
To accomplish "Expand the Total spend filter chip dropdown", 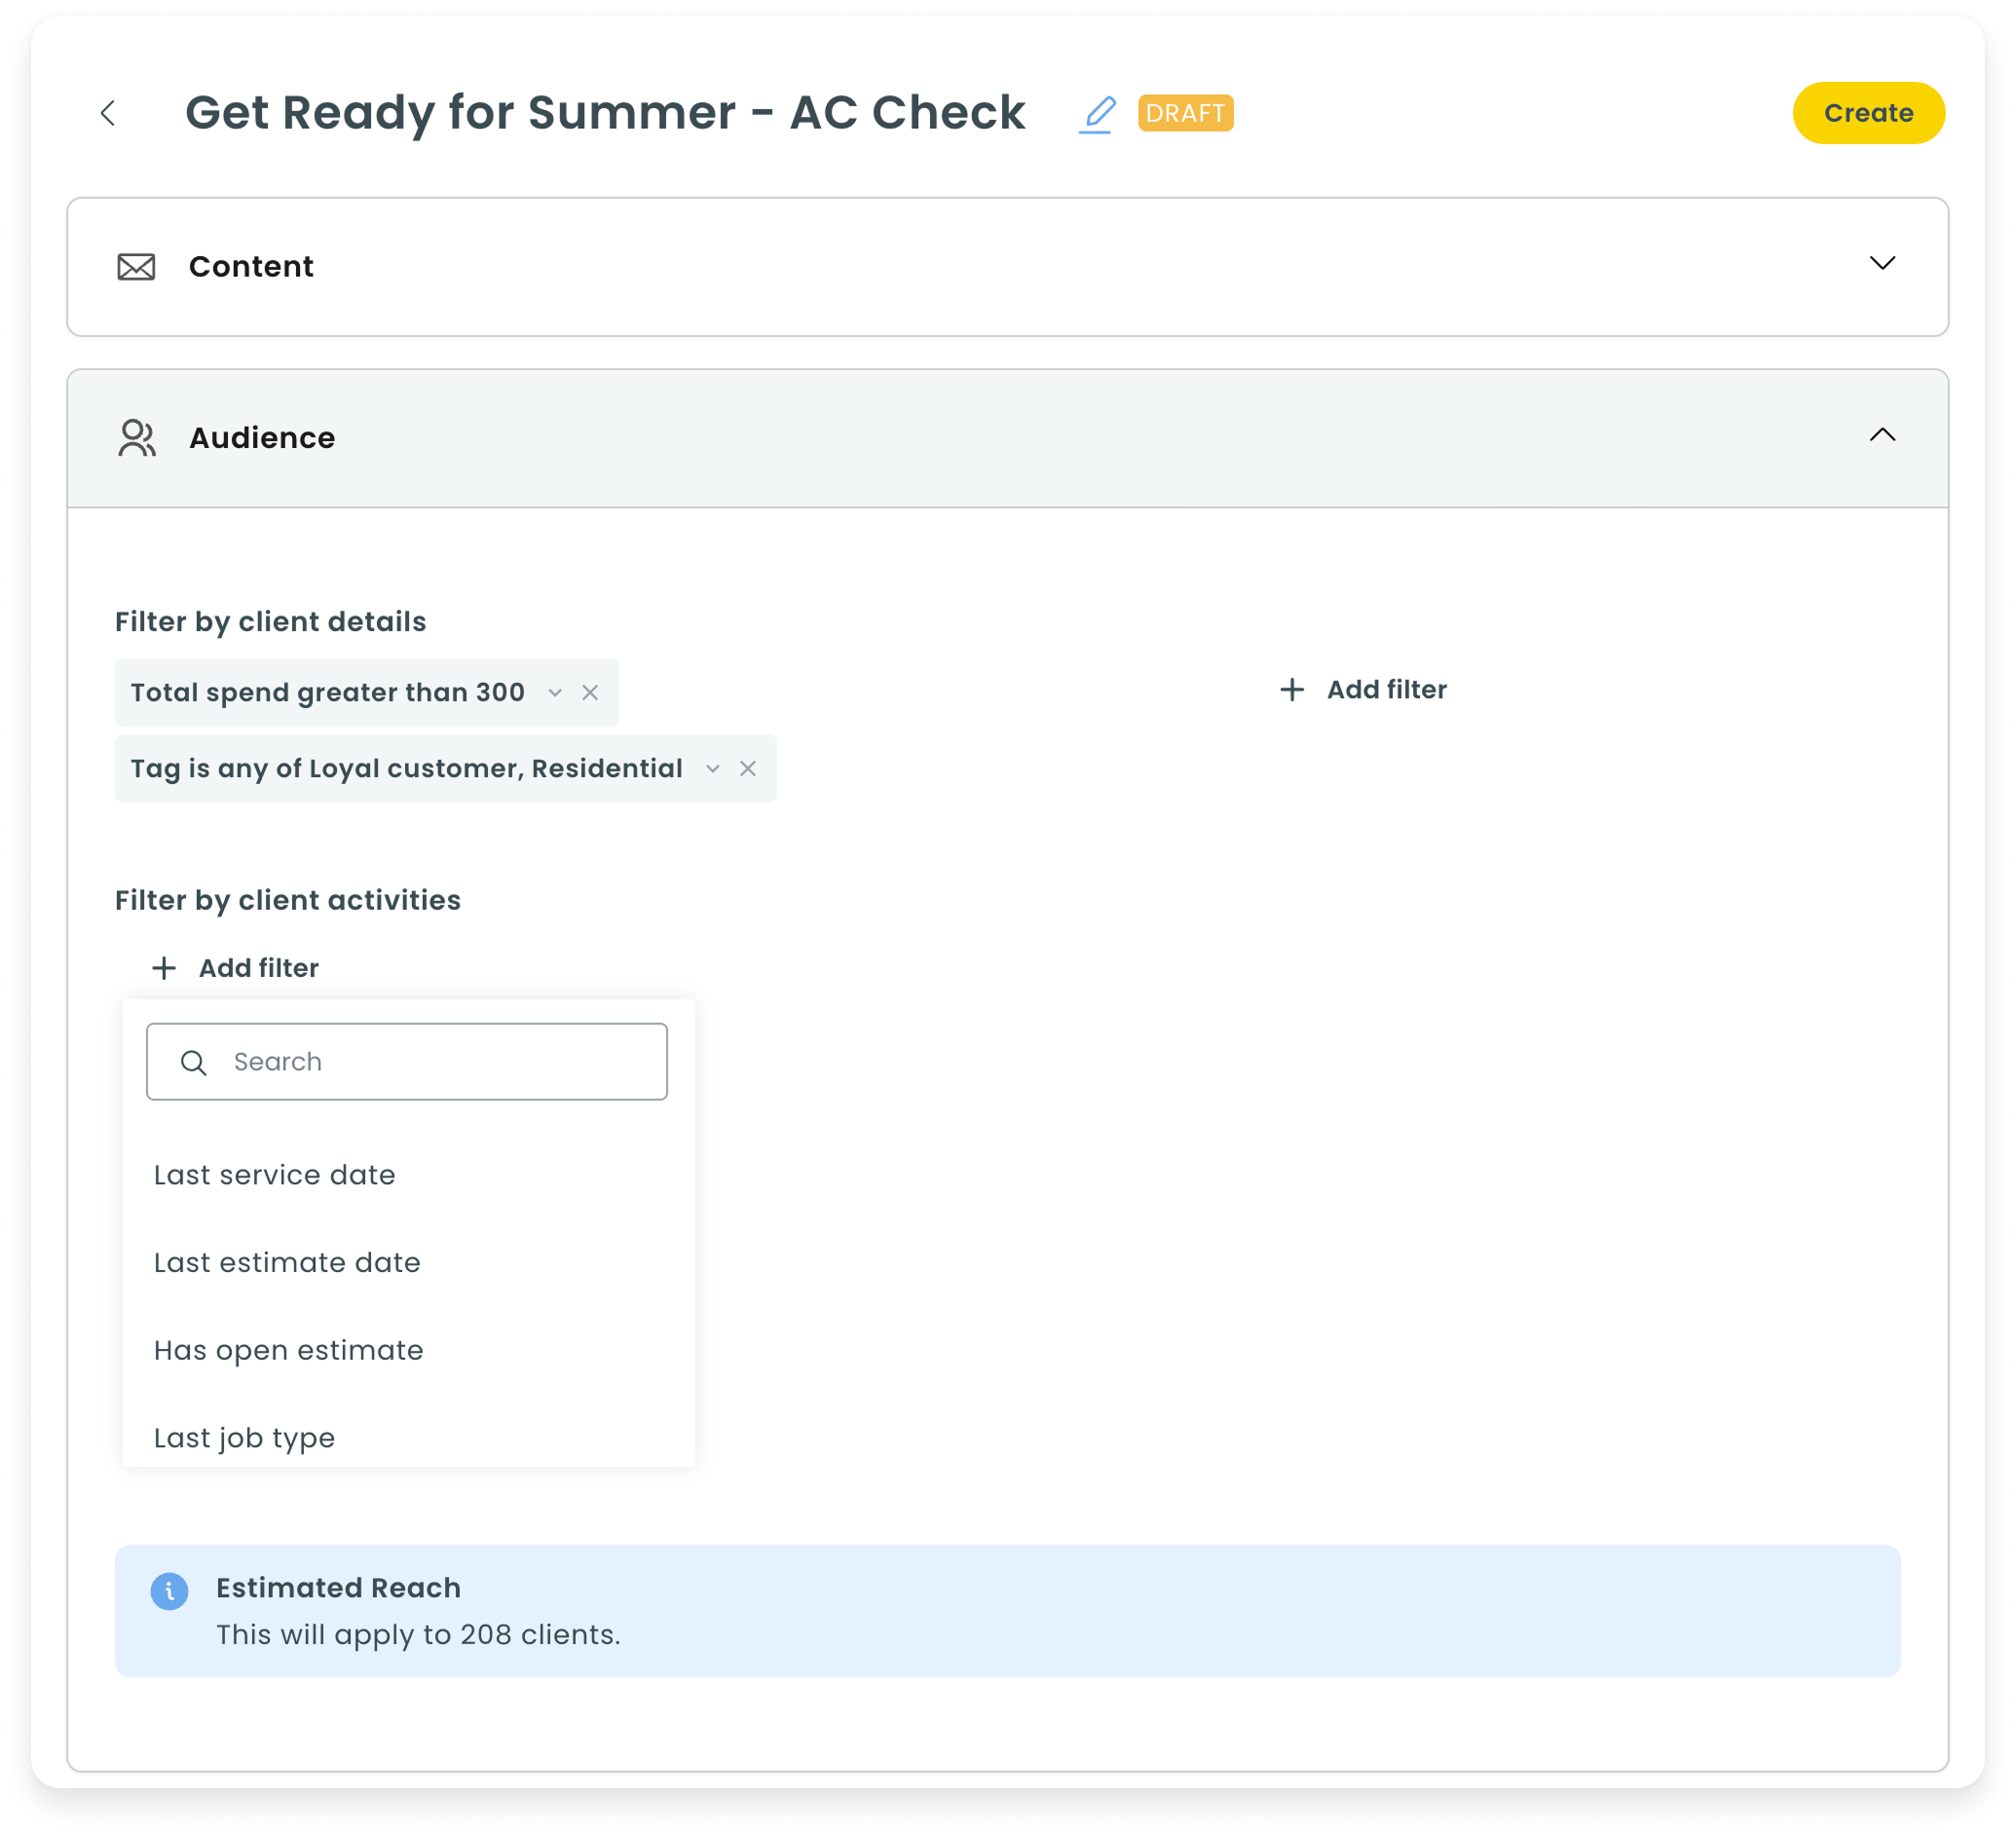I will coord(556,691).
